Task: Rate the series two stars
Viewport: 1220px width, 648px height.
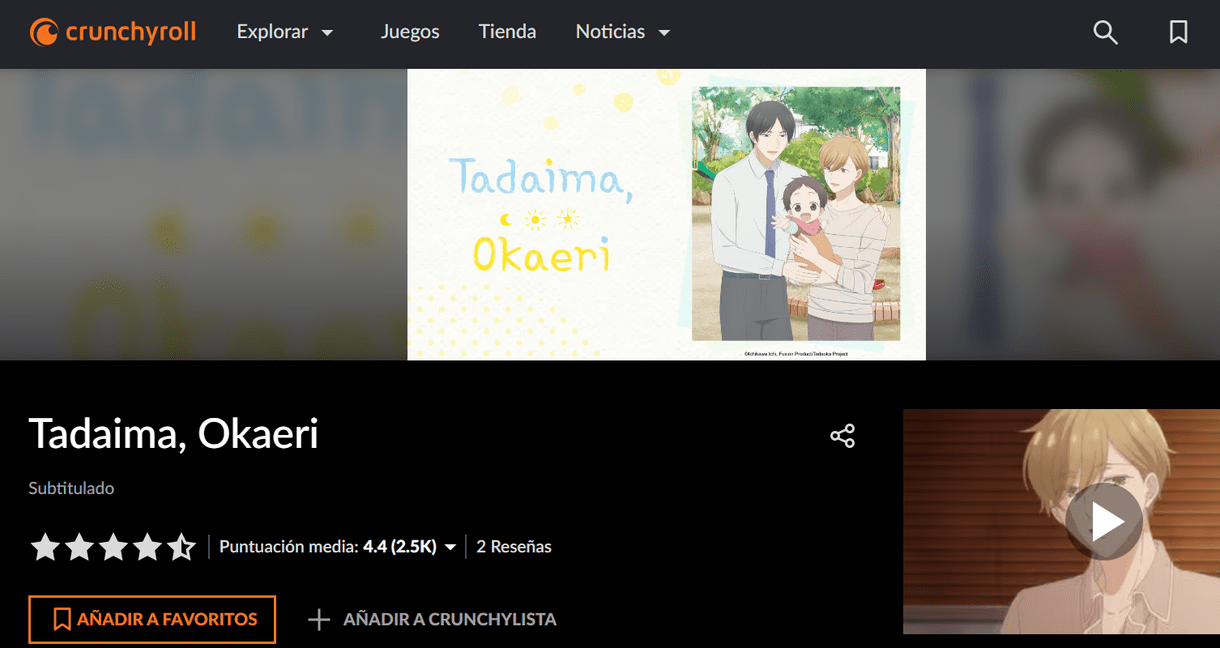Action: [79, 547]
